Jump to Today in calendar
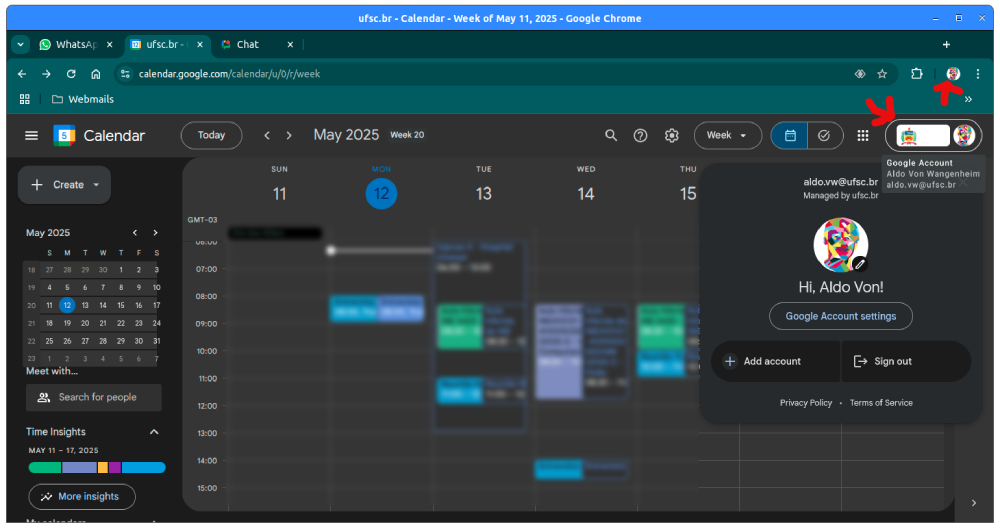Viewport: 1000px width, 529px height. [x=211, y=136]
